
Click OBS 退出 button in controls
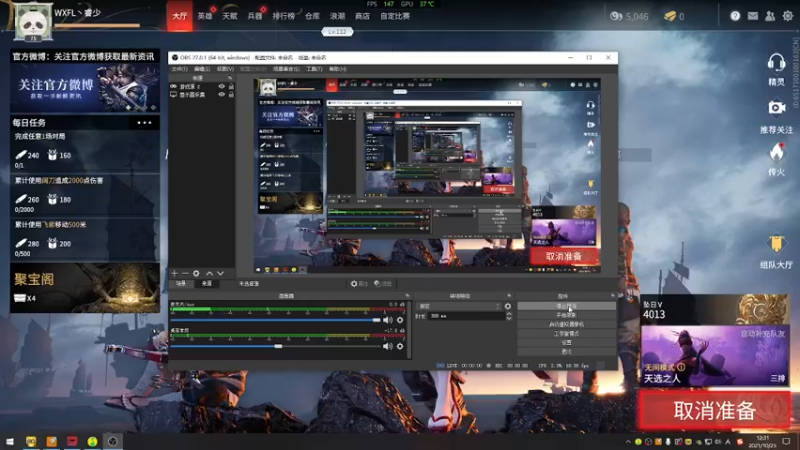click(x=566, y=352)
